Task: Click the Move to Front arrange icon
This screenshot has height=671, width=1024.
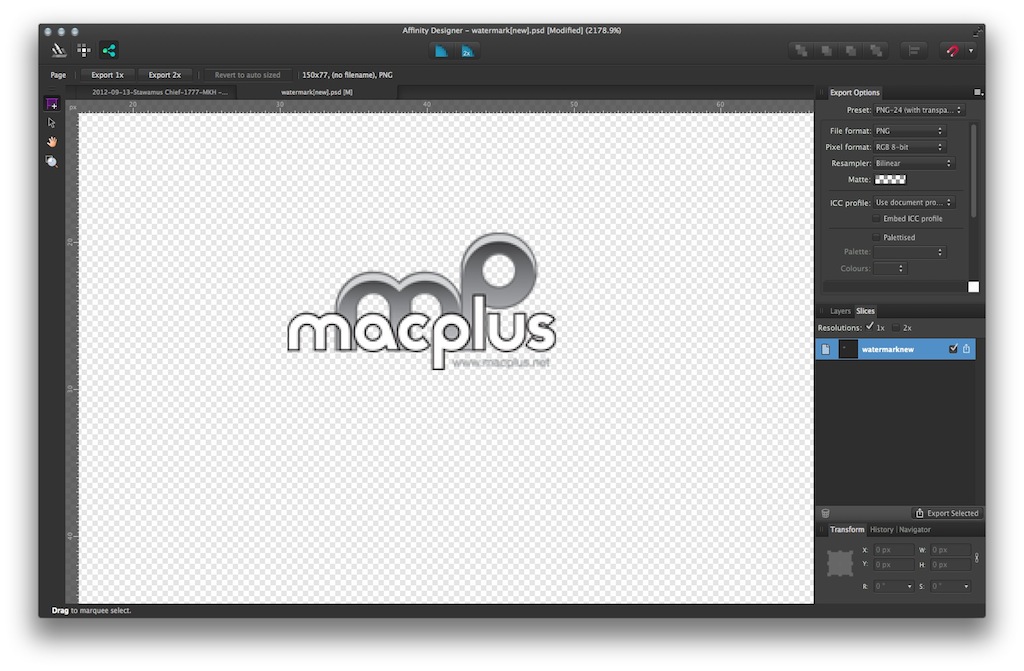Action: point(801,51)
